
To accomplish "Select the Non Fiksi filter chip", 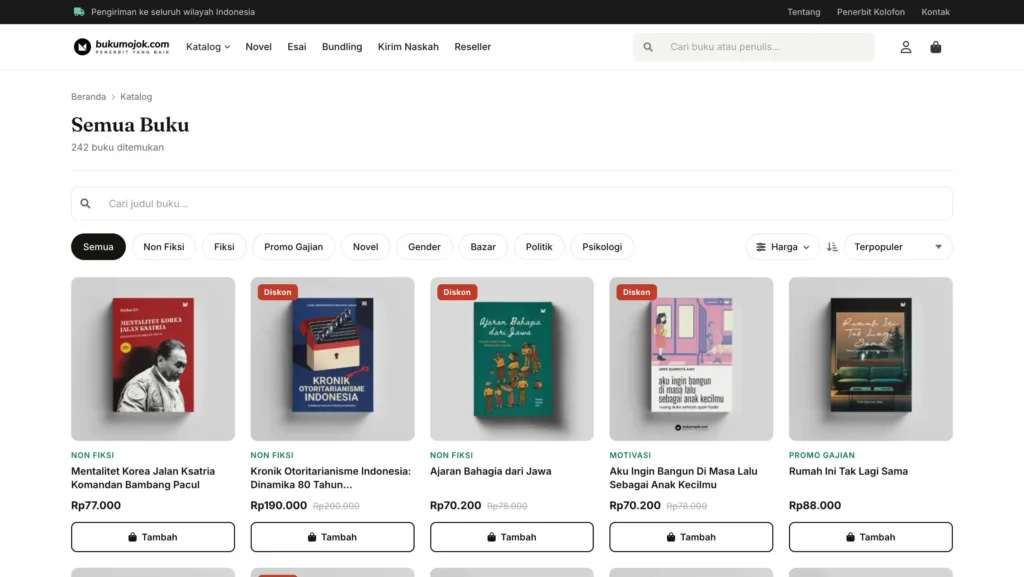I will (164, 247).
